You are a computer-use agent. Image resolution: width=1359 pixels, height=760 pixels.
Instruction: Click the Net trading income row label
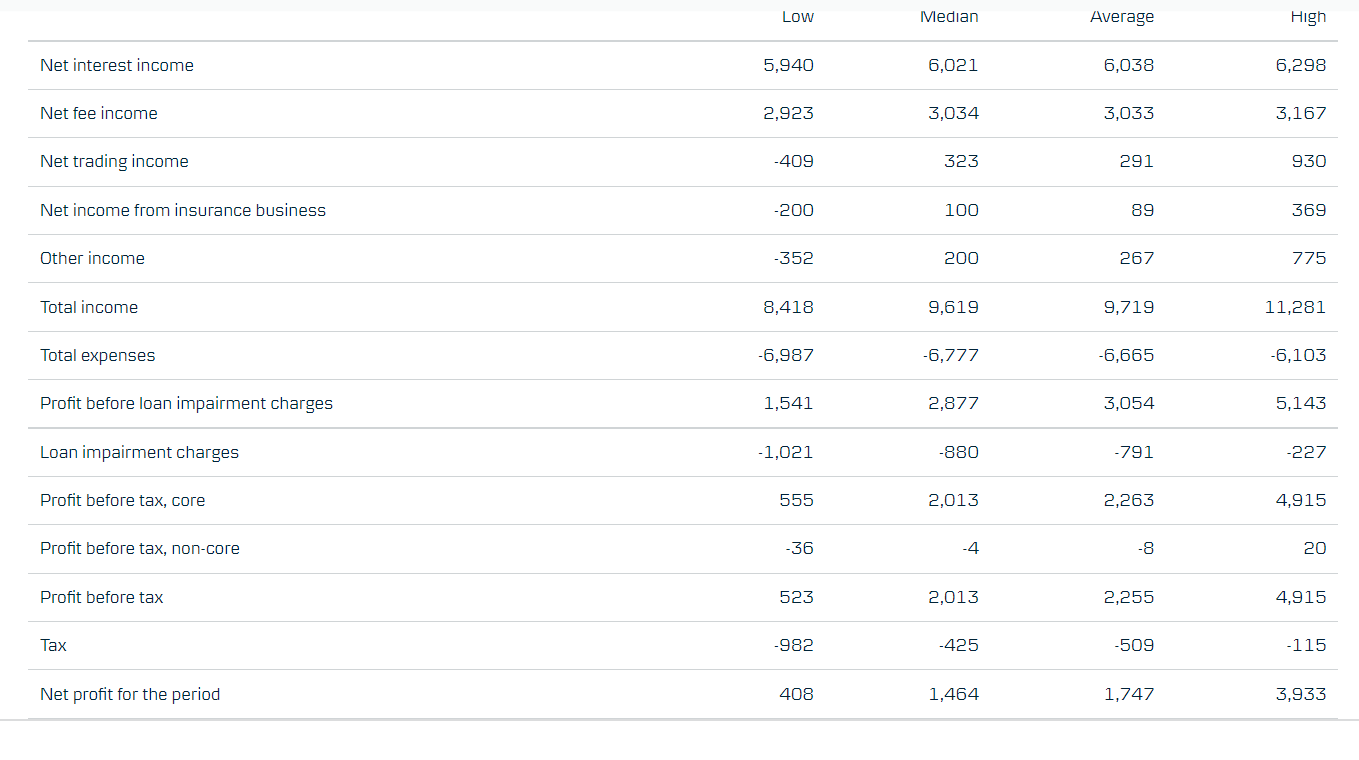[114, 161]
